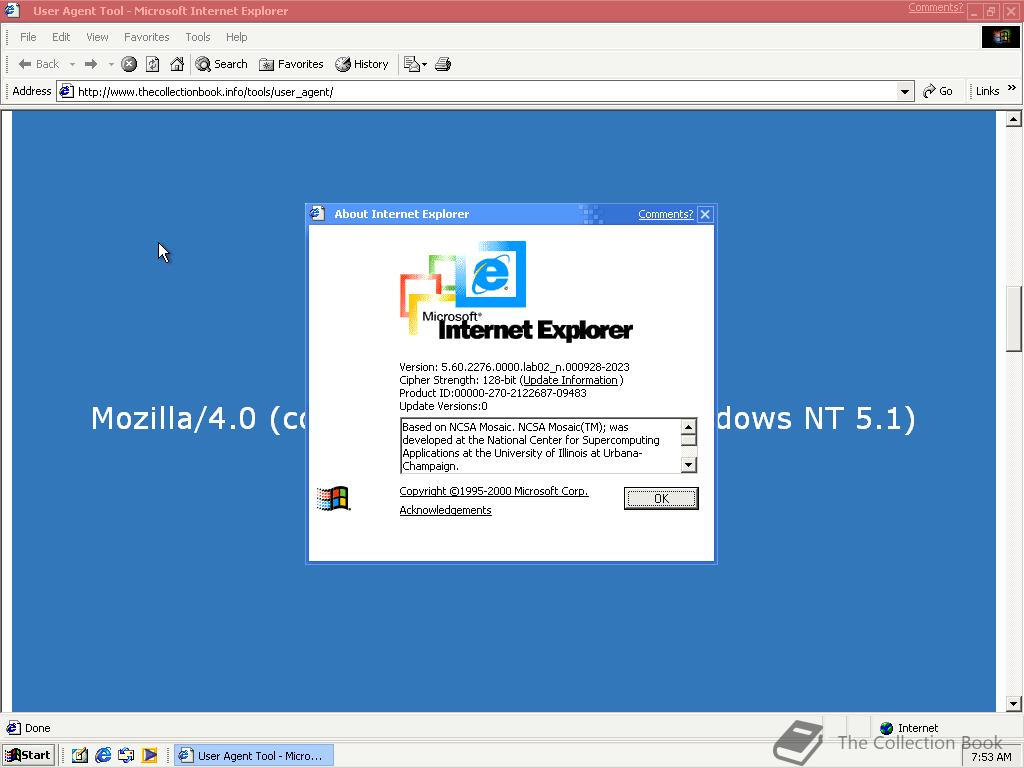Open the Edit menu

61,37
